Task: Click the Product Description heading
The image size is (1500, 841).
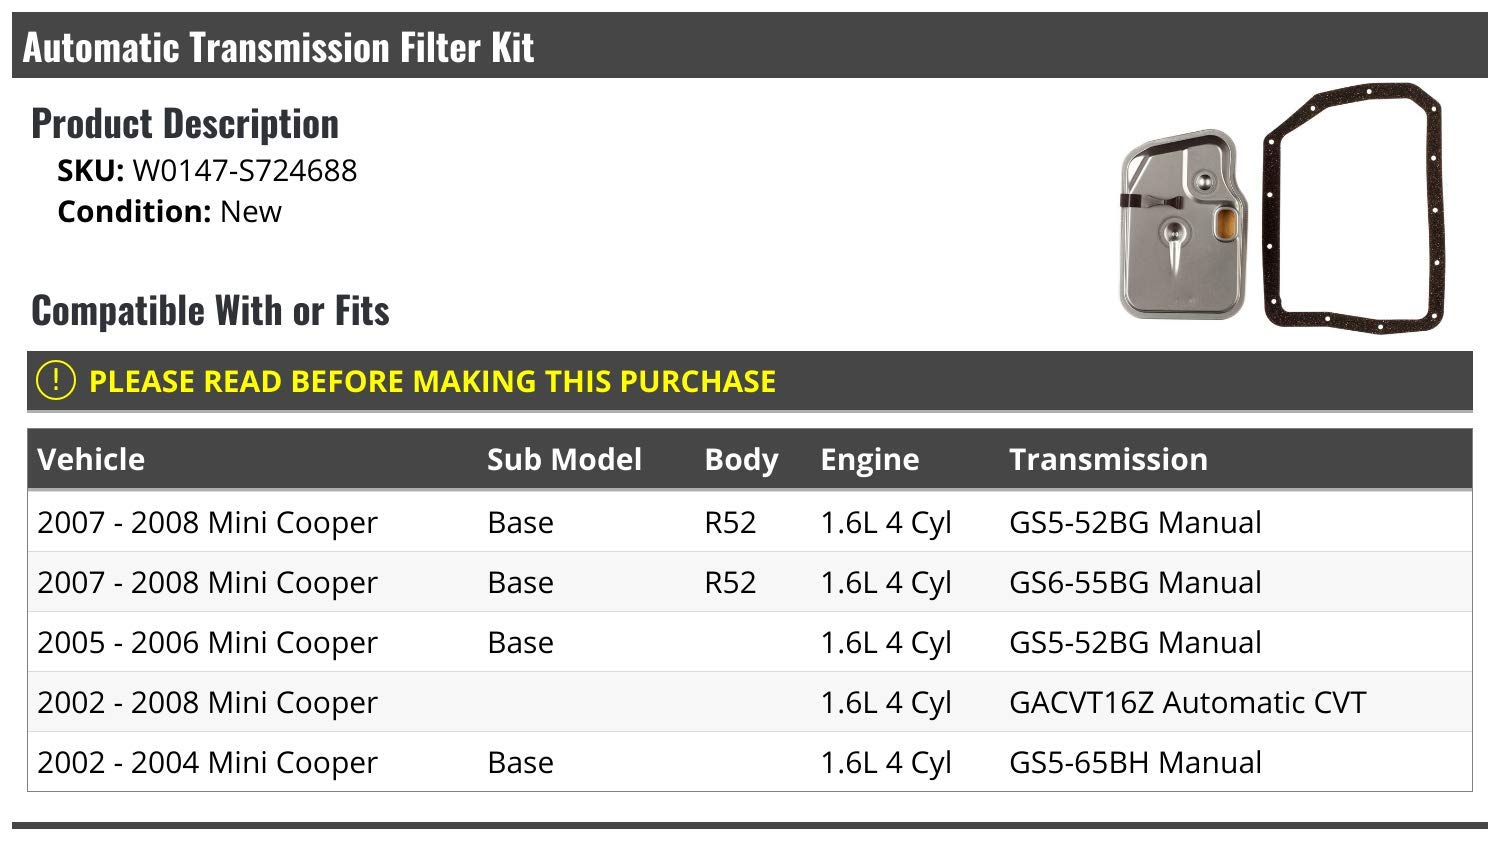Action: point(185,123)
